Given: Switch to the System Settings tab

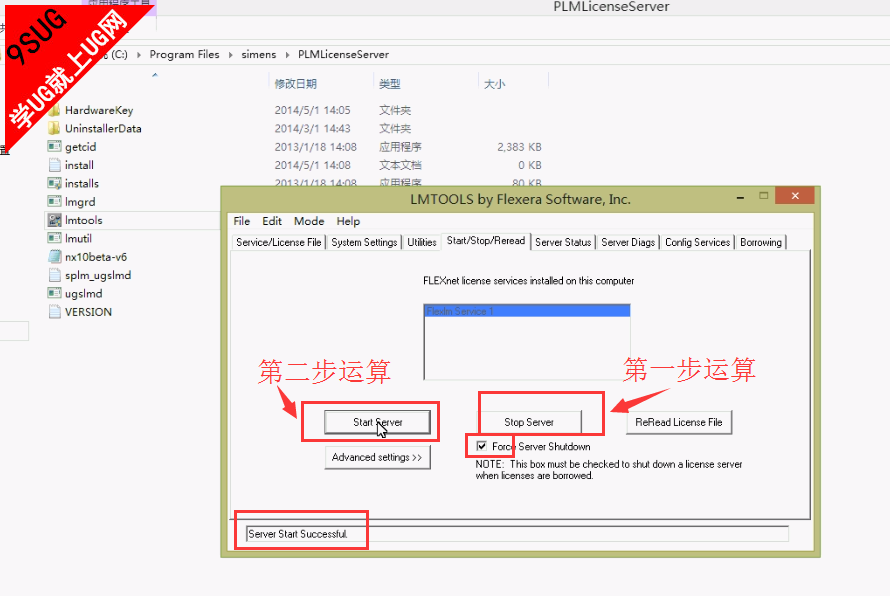Looking at the screenshot, I should coord(364,242).
